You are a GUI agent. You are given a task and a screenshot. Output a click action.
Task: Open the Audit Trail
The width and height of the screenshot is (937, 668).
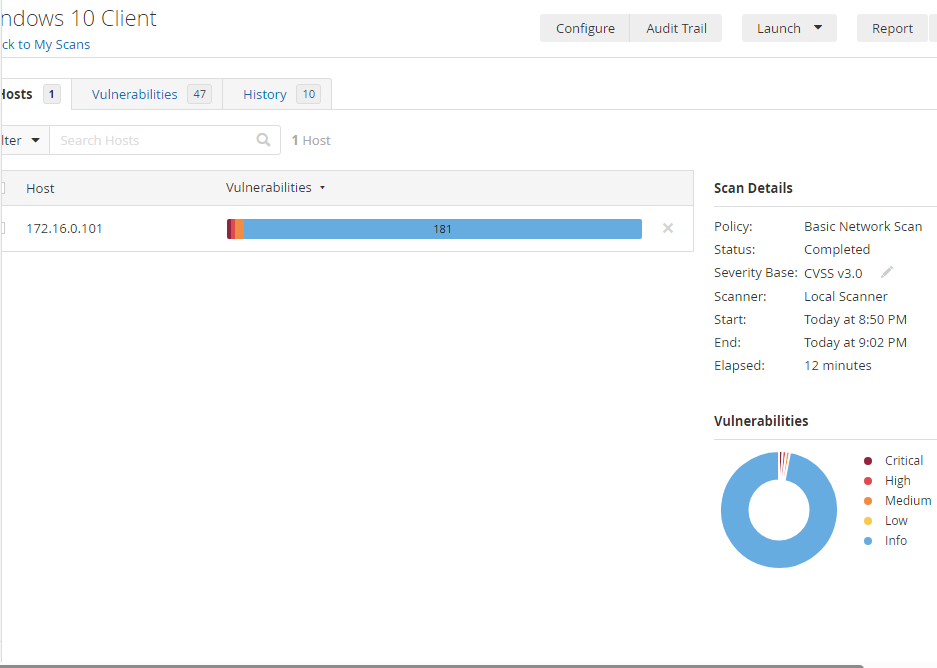tap(676, 28)
